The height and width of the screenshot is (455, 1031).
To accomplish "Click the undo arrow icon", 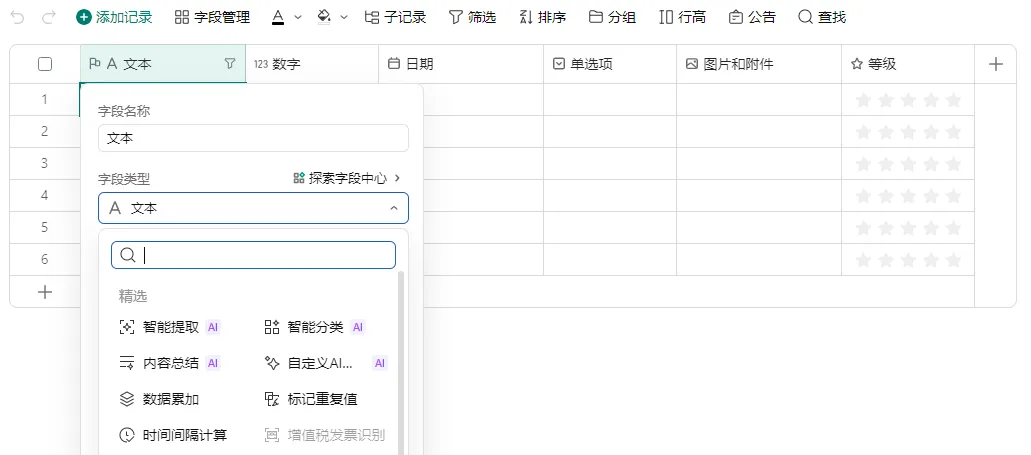I will click(18, 18).
